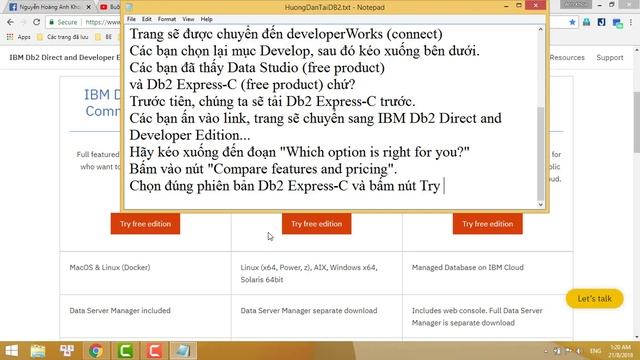Open the Support nav link
Viewport: 640px width, 360px height.
point(610,58)
